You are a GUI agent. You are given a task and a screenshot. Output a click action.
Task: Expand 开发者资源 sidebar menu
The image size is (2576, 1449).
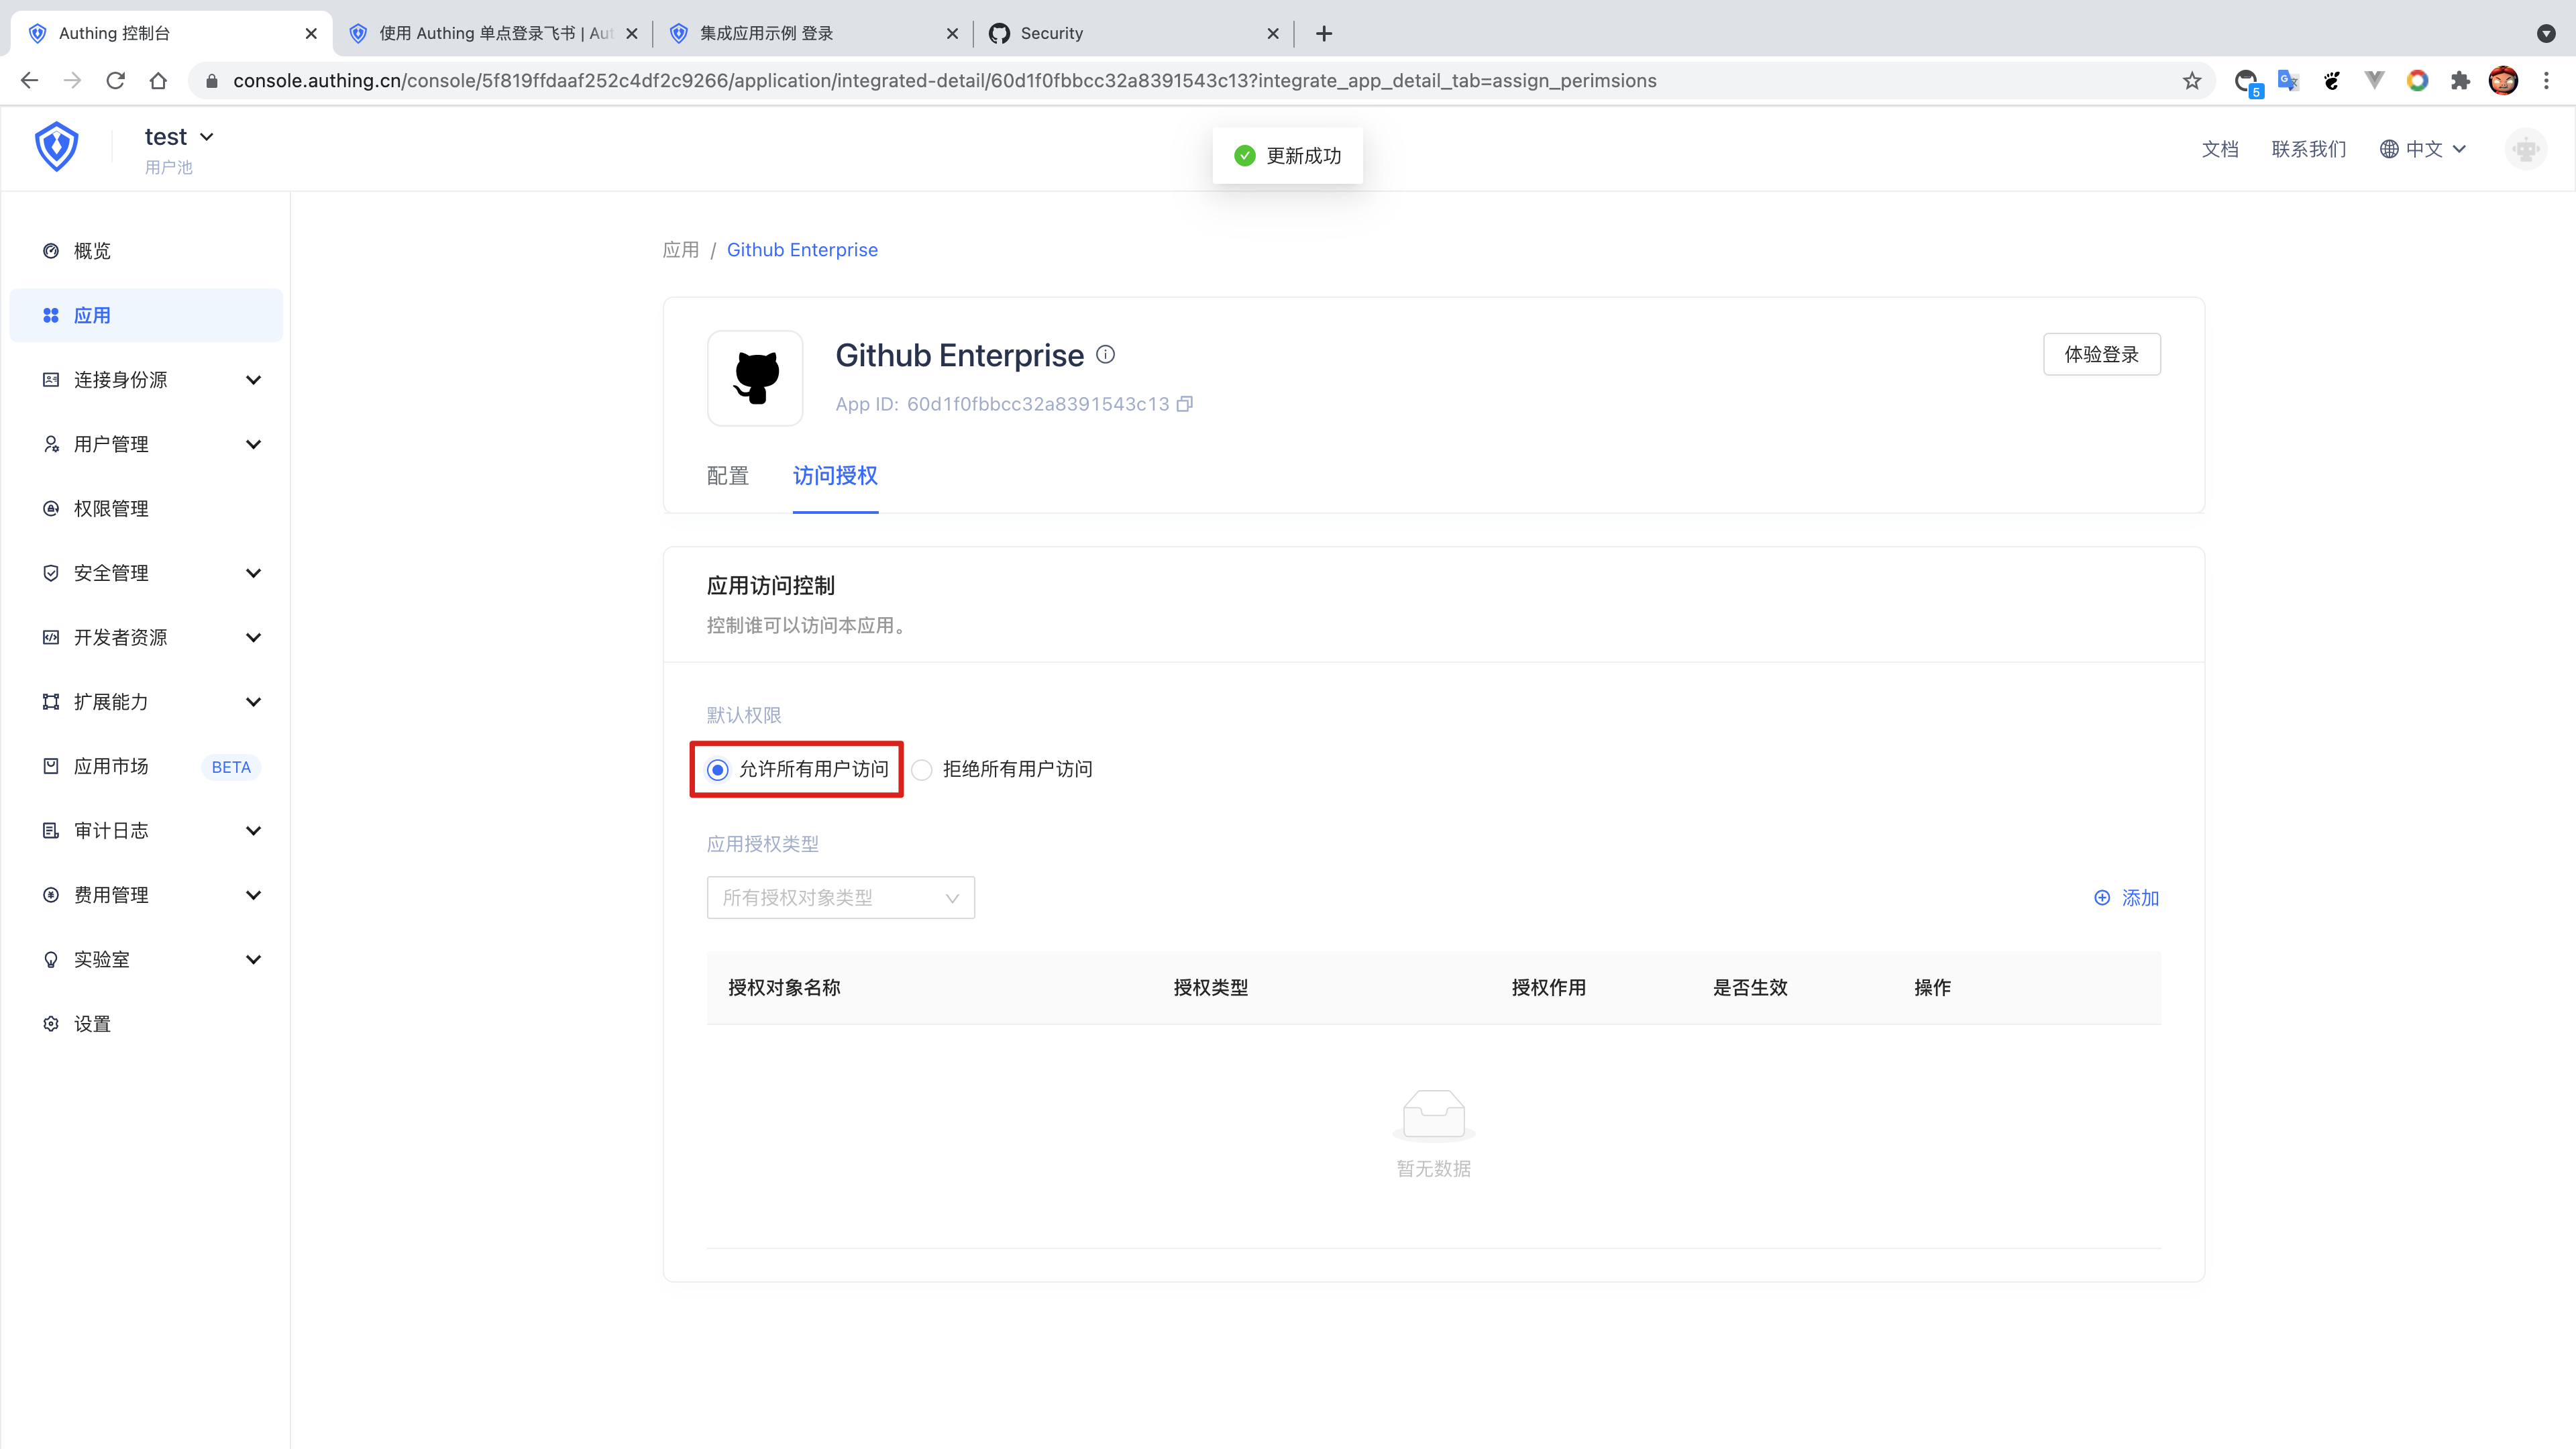(x=146, y=637)
